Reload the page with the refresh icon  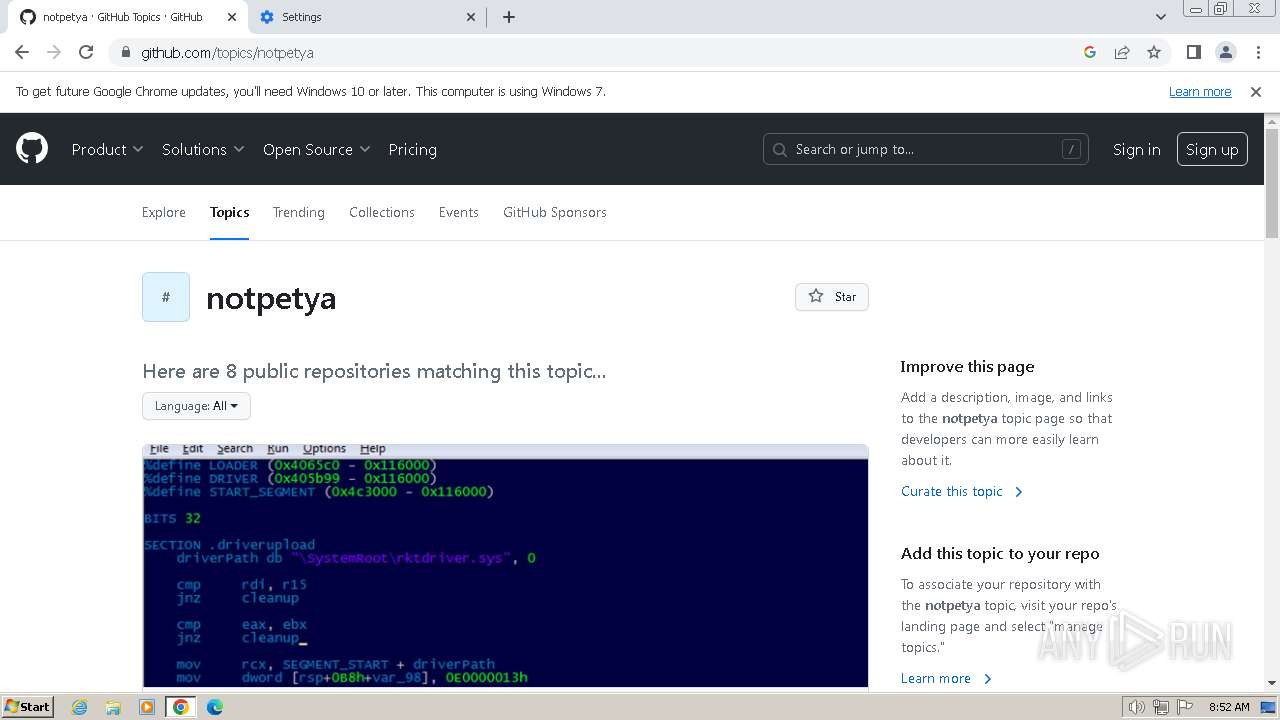point(86,52)
